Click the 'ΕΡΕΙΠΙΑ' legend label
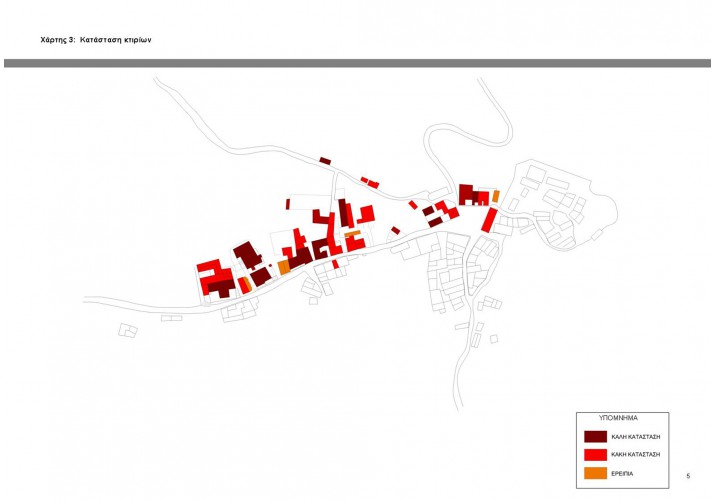 [622, 474]
